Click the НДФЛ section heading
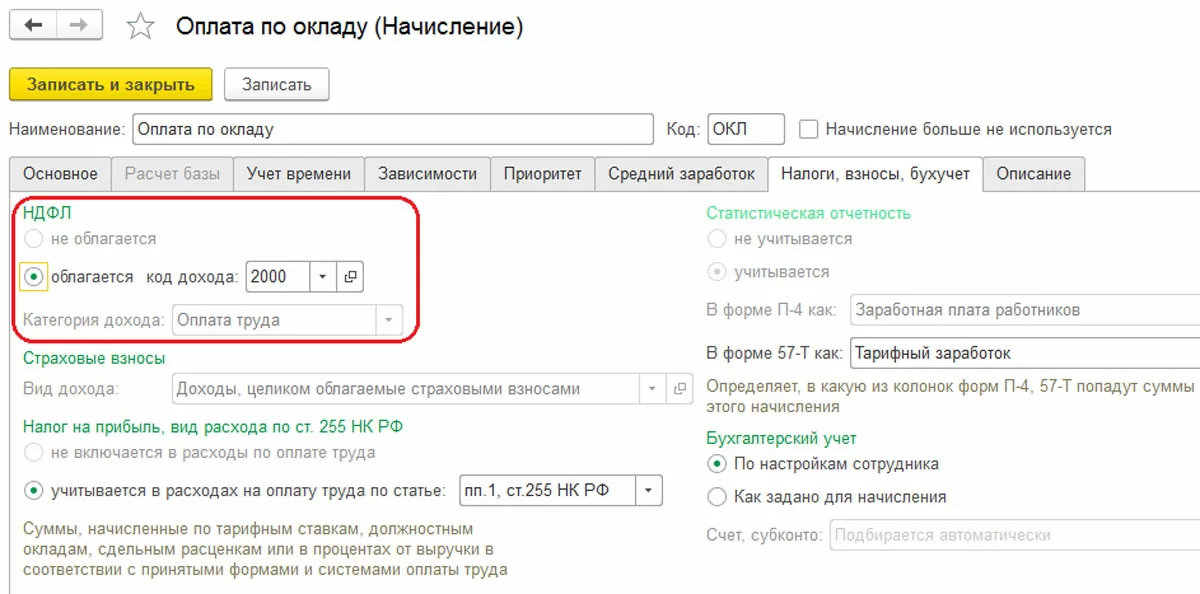 (x=47, y=212)
